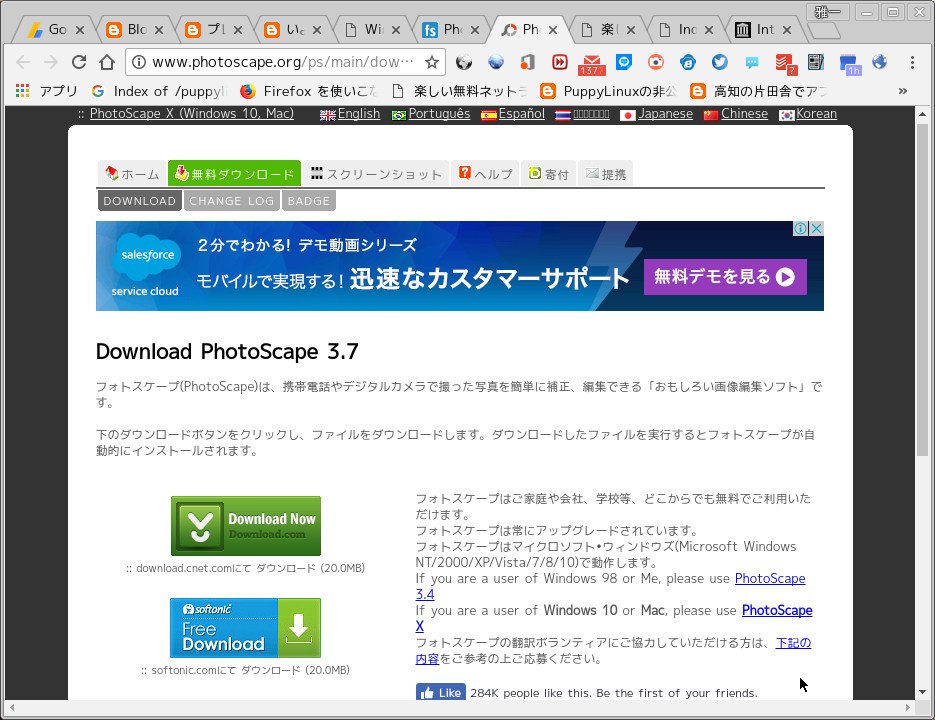
Task: Switch language to English
Action: pos(359,113)
